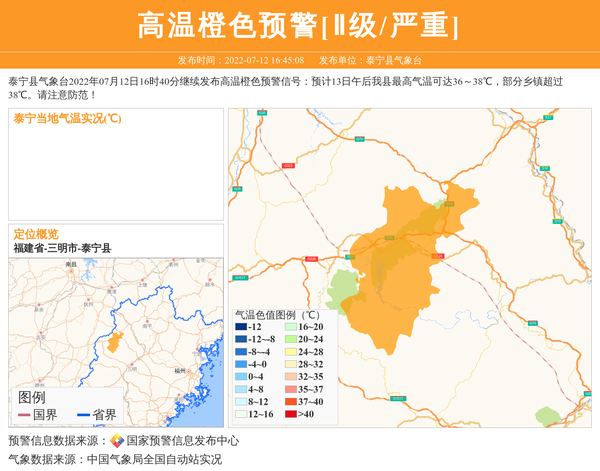Open the 泰宁当地气温实况 panel header
Screen dimensions: 600x471
pyautogui.click(x=67, y=119)
